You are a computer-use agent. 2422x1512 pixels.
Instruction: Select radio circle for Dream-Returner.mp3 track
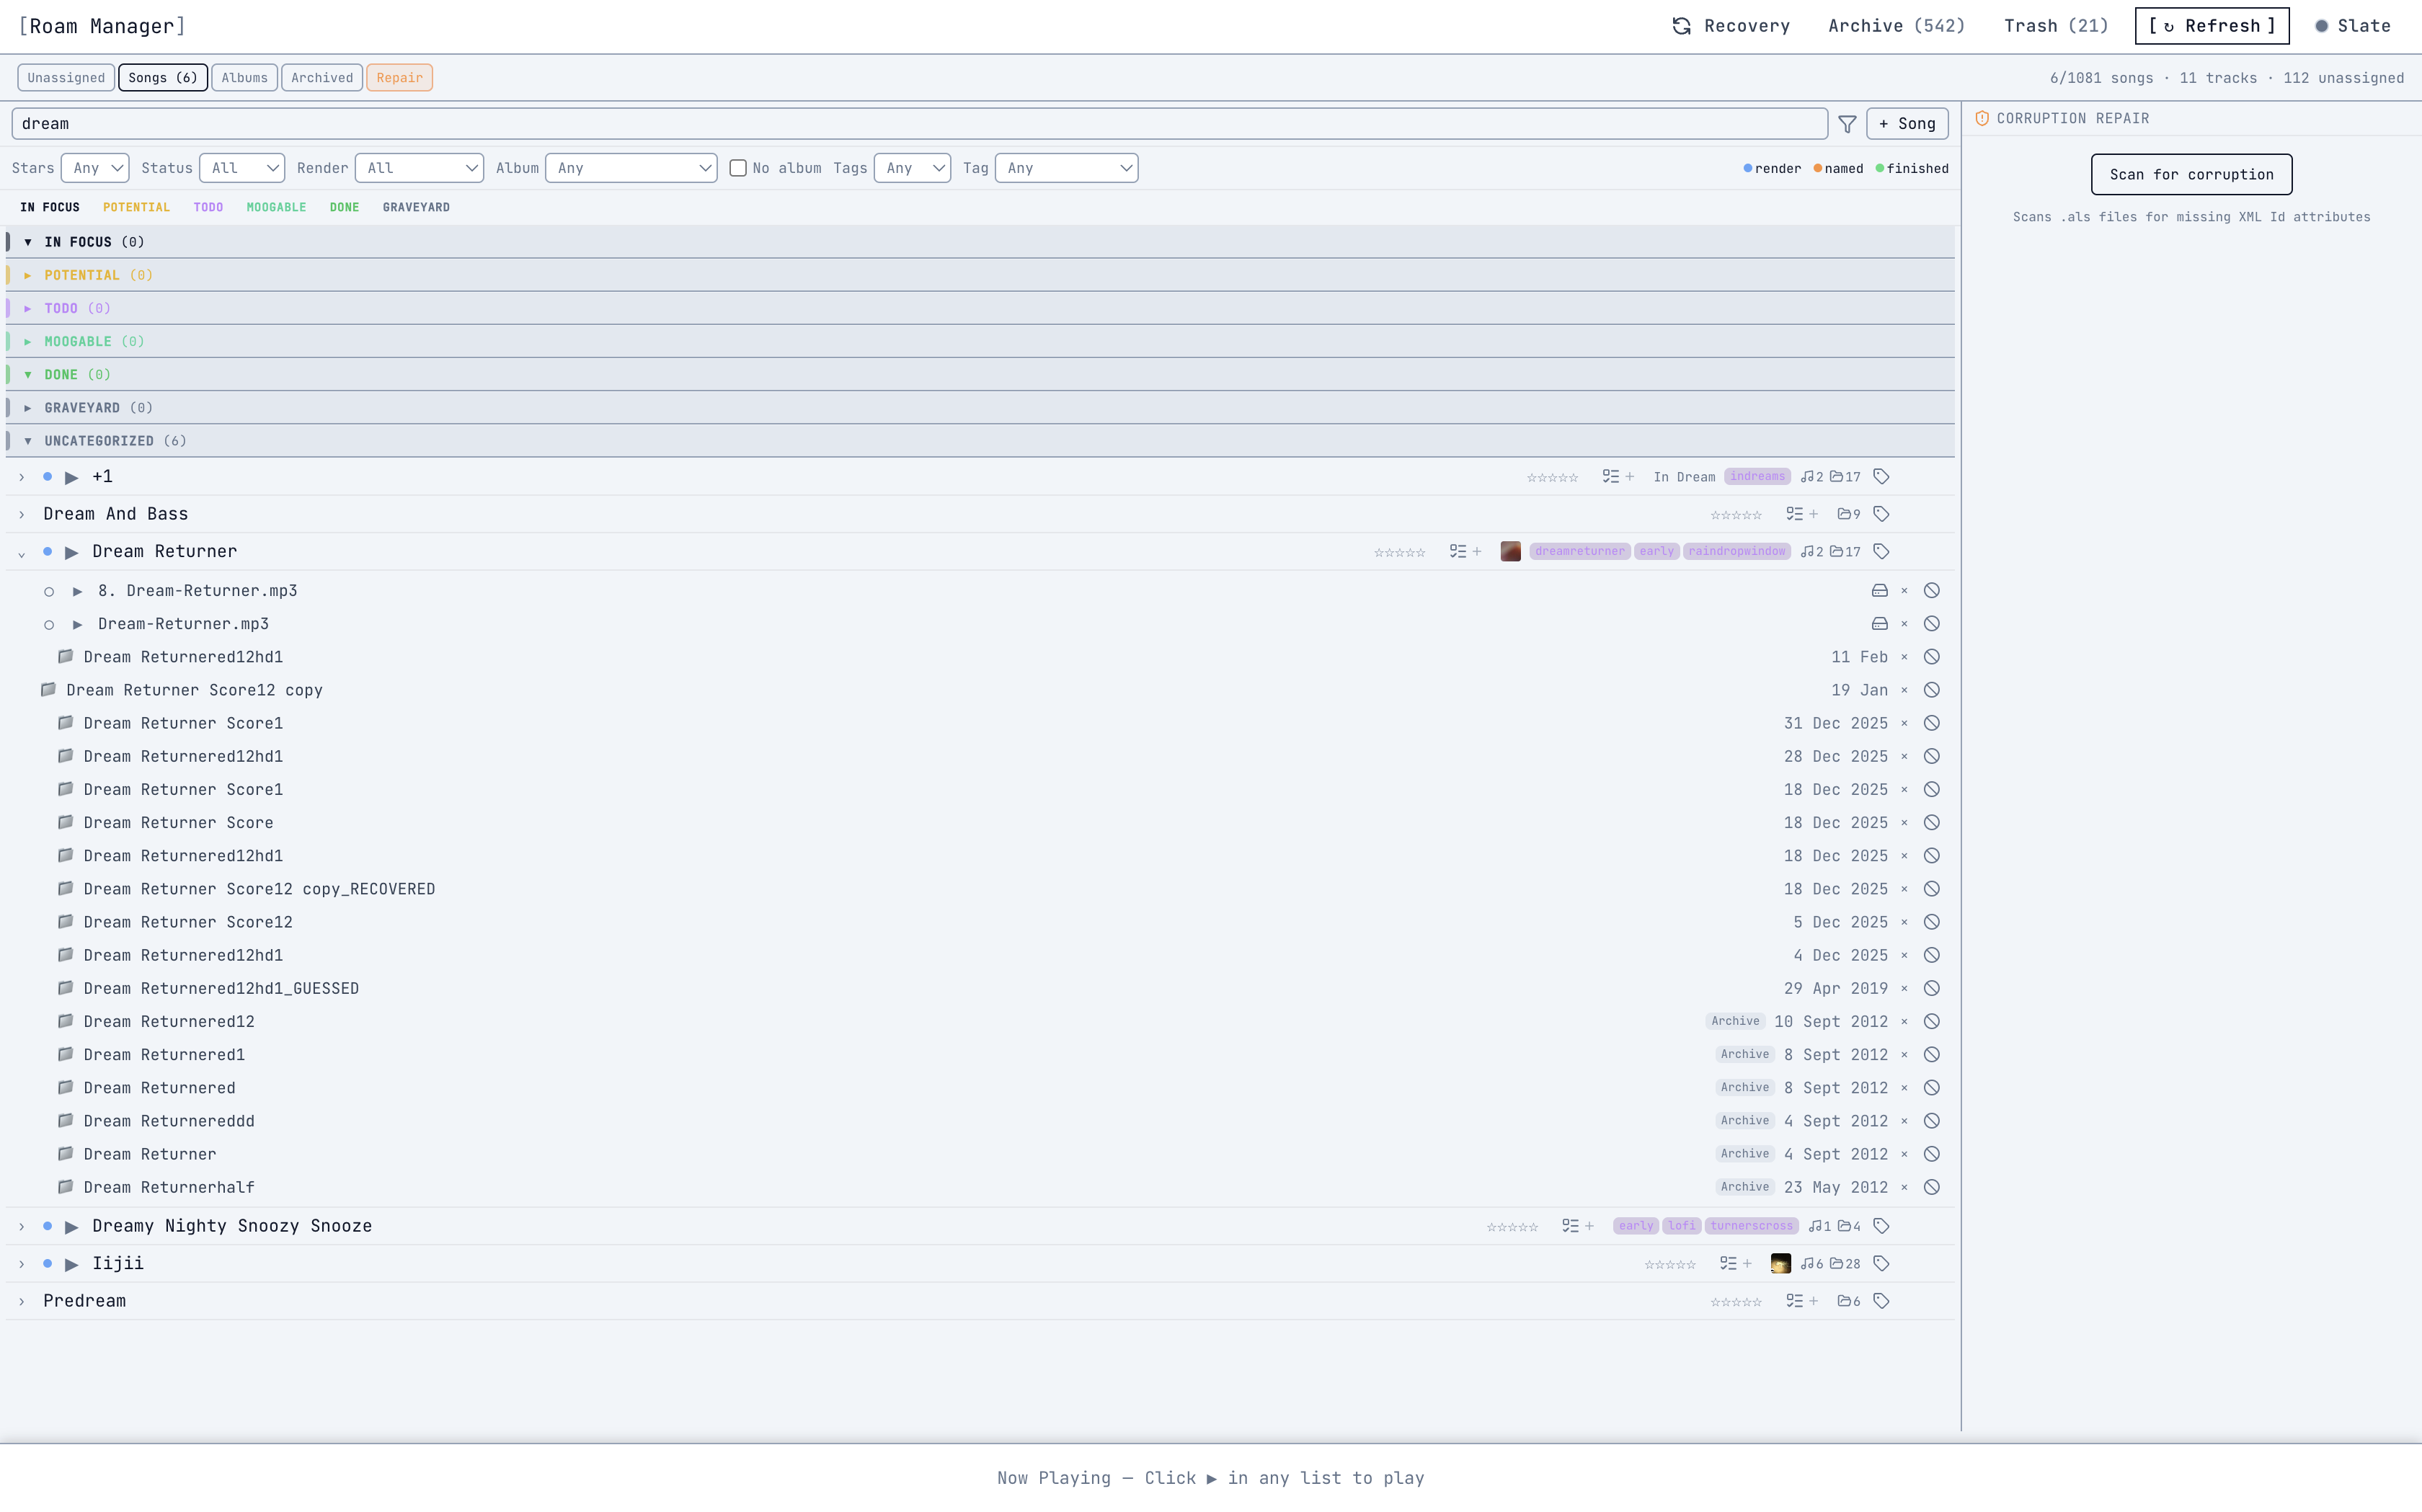49,625
